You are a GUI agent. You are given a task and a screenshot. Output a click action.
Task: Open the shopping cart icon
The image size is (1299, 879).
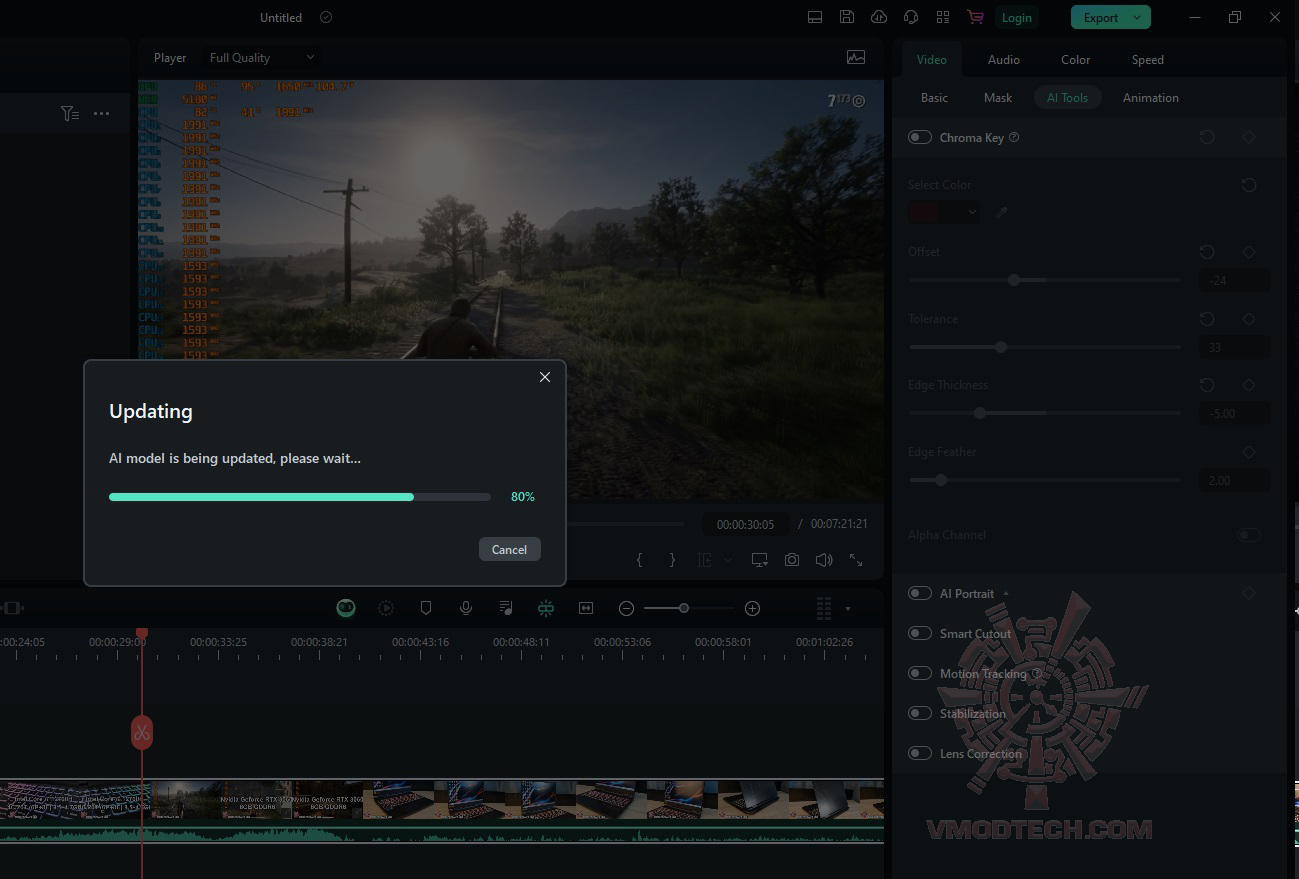(975, 17)
